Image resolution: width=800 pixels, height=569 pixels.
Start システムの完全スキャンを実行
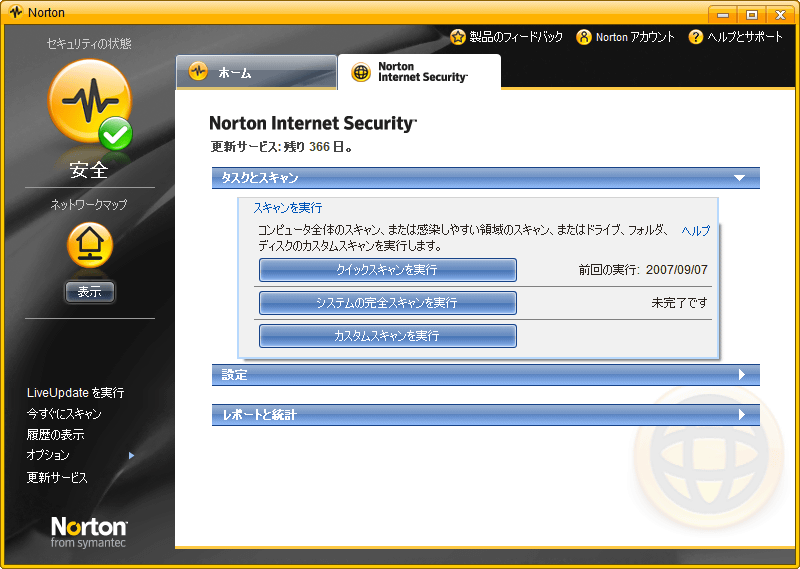[388, 303]
